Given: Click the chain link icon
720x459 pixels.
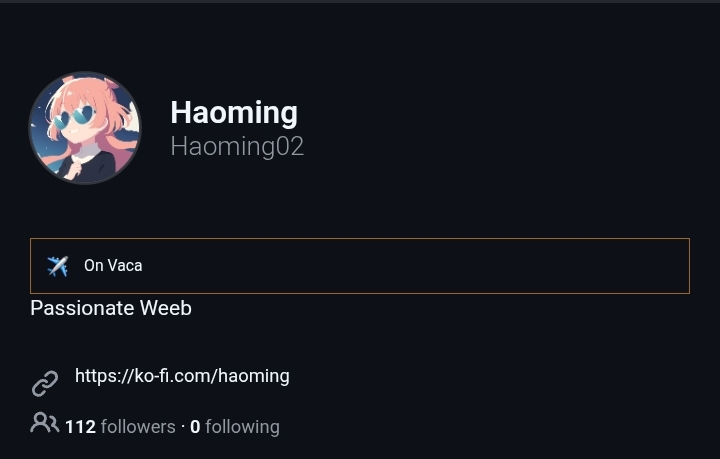Looking at the screenshot, I should [x=45, y=383].
